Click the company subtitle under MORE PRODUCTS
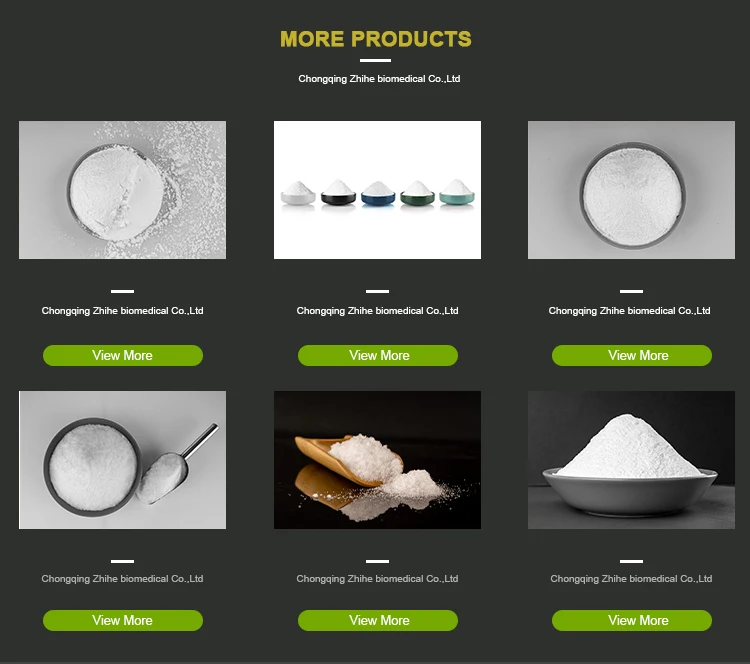Viewport: 750px width, 664px height. pos(379,79)
